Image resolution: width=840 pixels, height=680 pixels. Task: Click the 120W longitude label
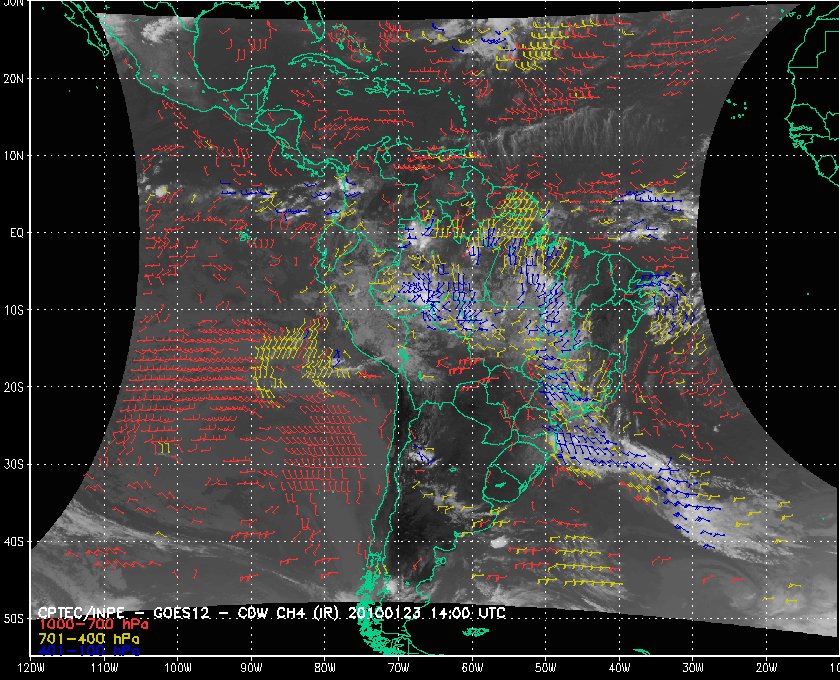[31, 668]
